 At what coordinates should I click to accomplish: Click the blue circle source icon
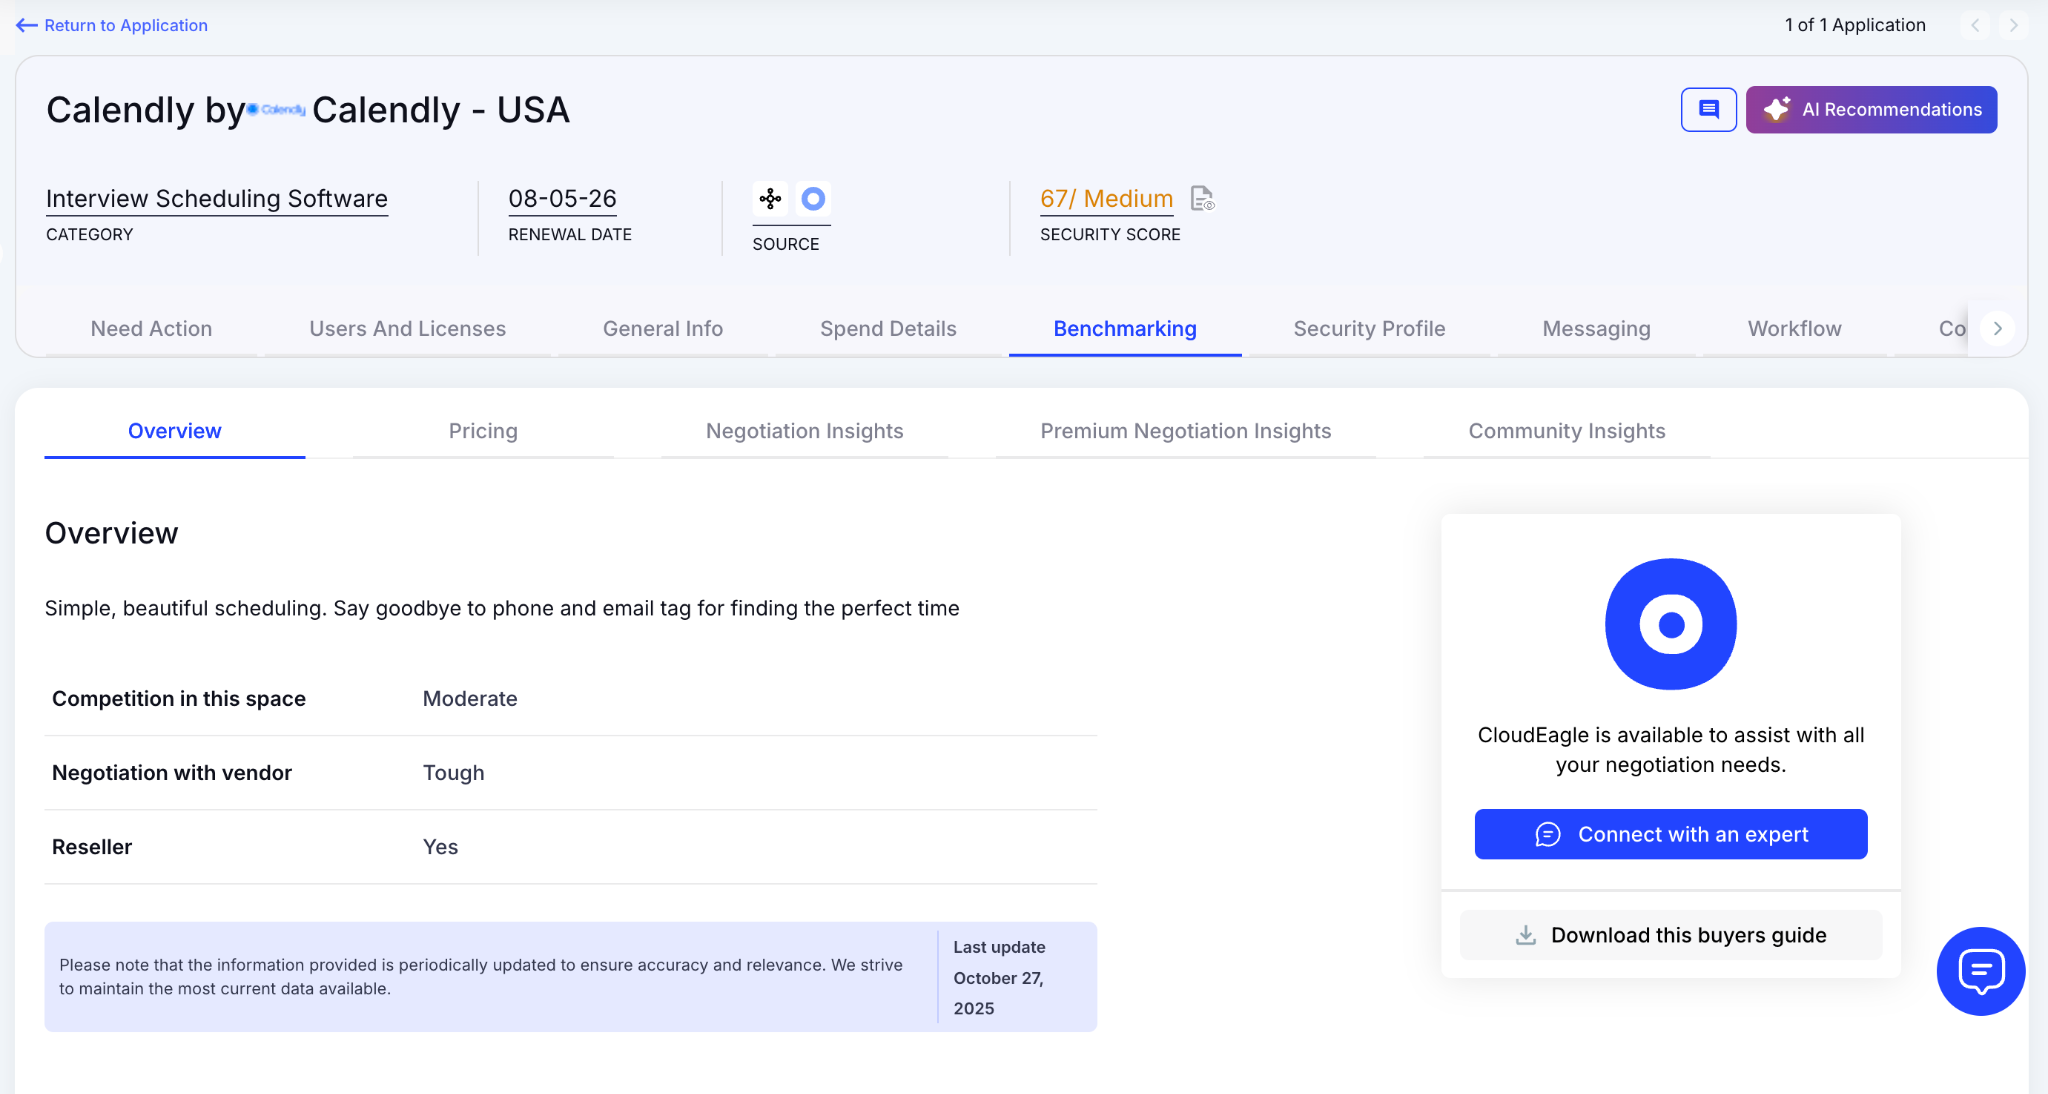[x=813, y=199]
